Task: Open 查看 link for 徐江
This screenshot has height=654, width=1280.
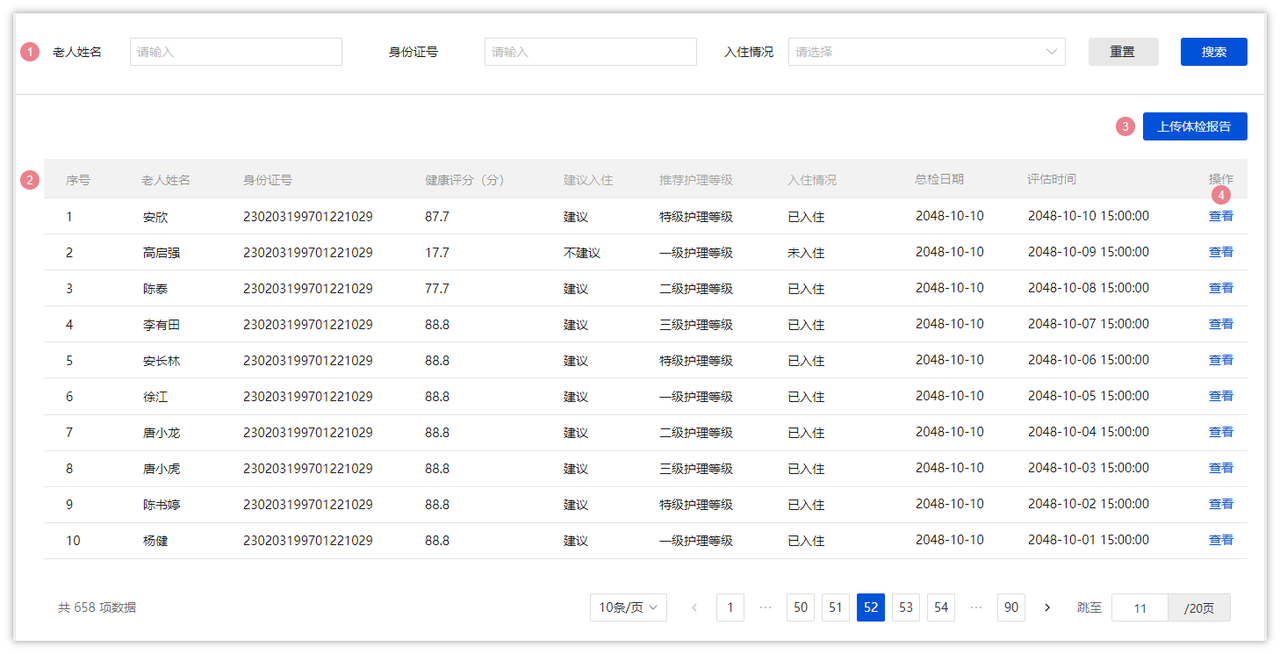Action: coord(1221,396)
